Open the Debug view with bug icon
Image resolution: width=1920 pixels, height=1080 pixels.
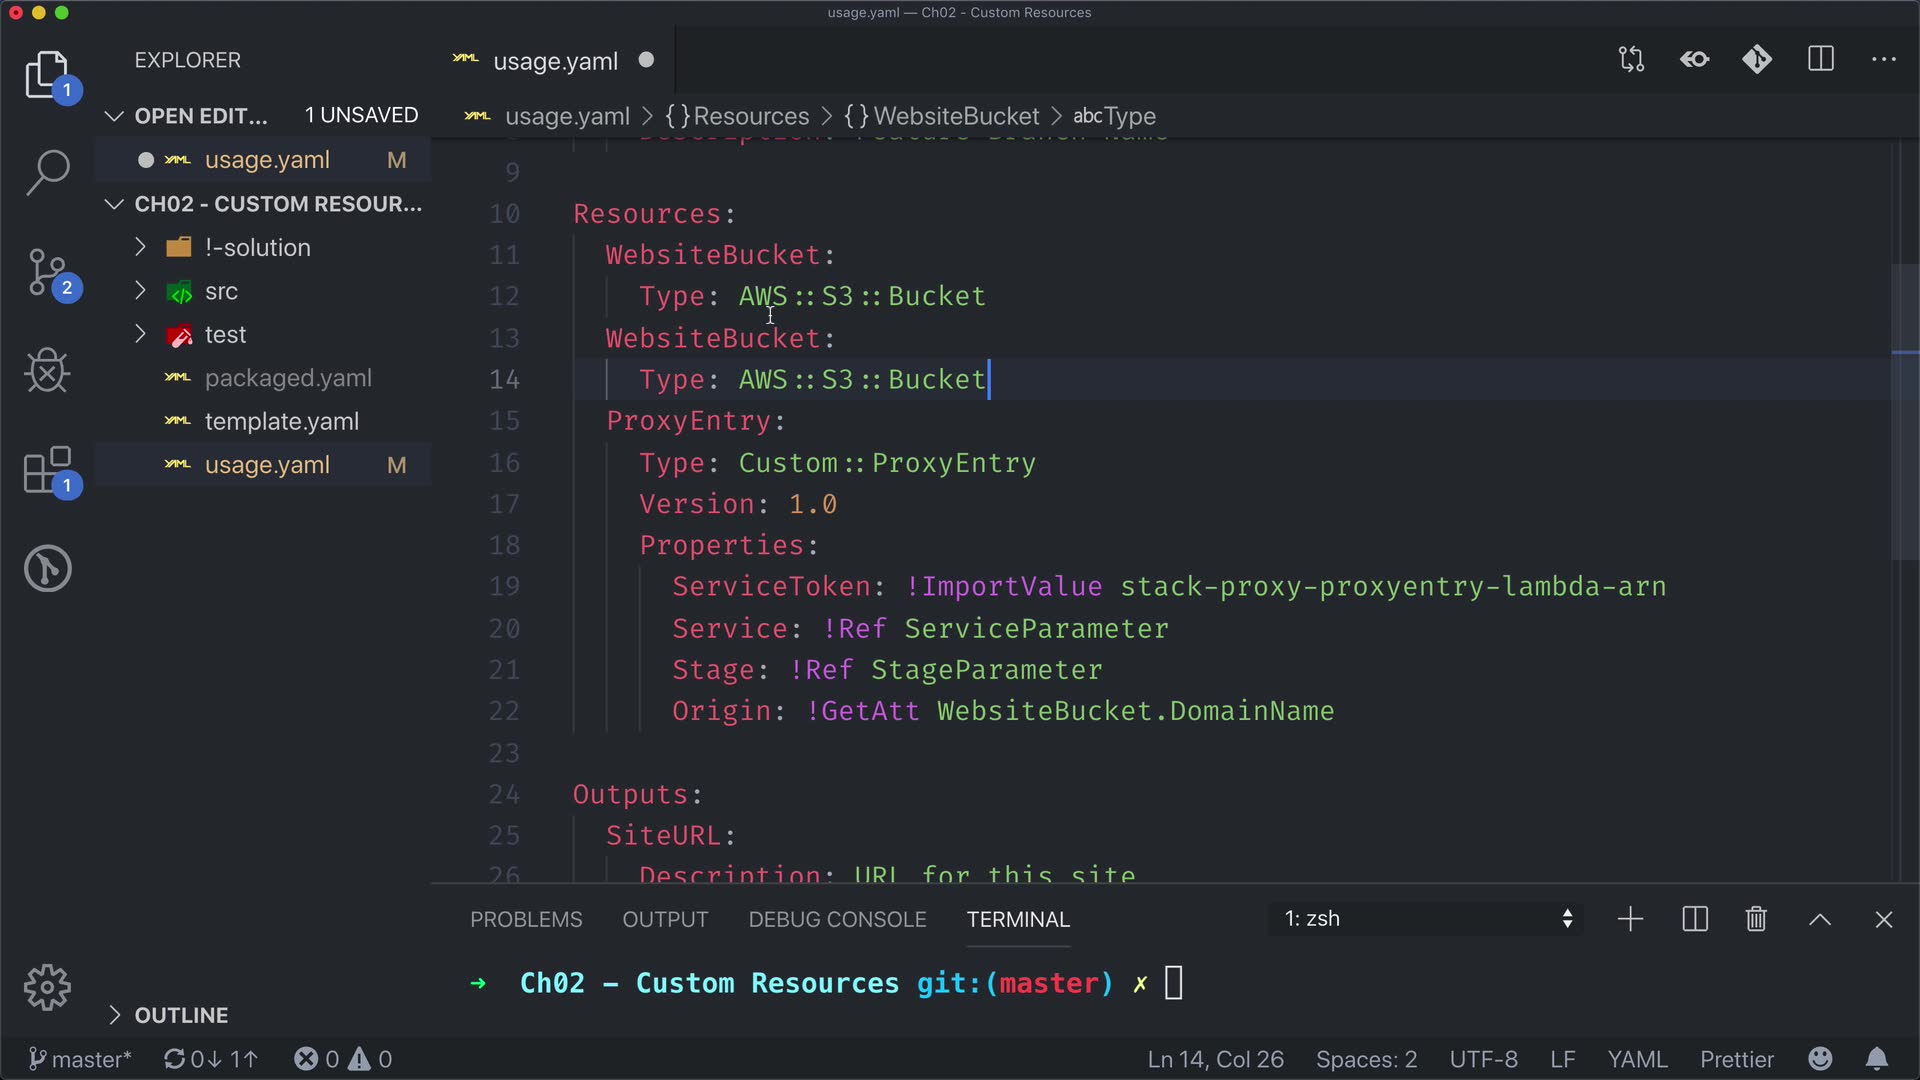point(47,371)
